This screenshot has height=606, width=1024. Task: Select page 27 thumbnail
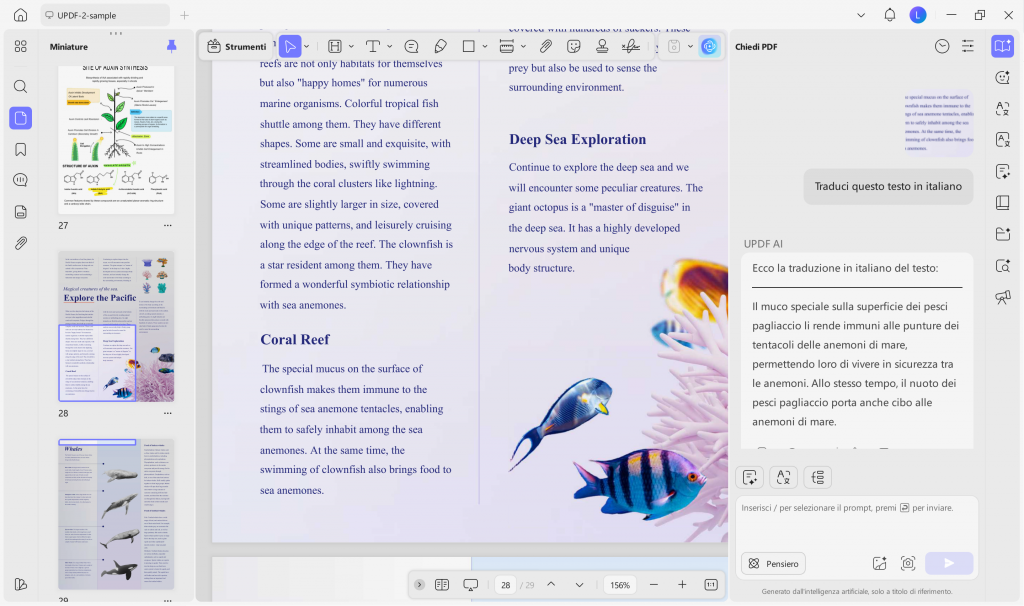pos(116,139)
